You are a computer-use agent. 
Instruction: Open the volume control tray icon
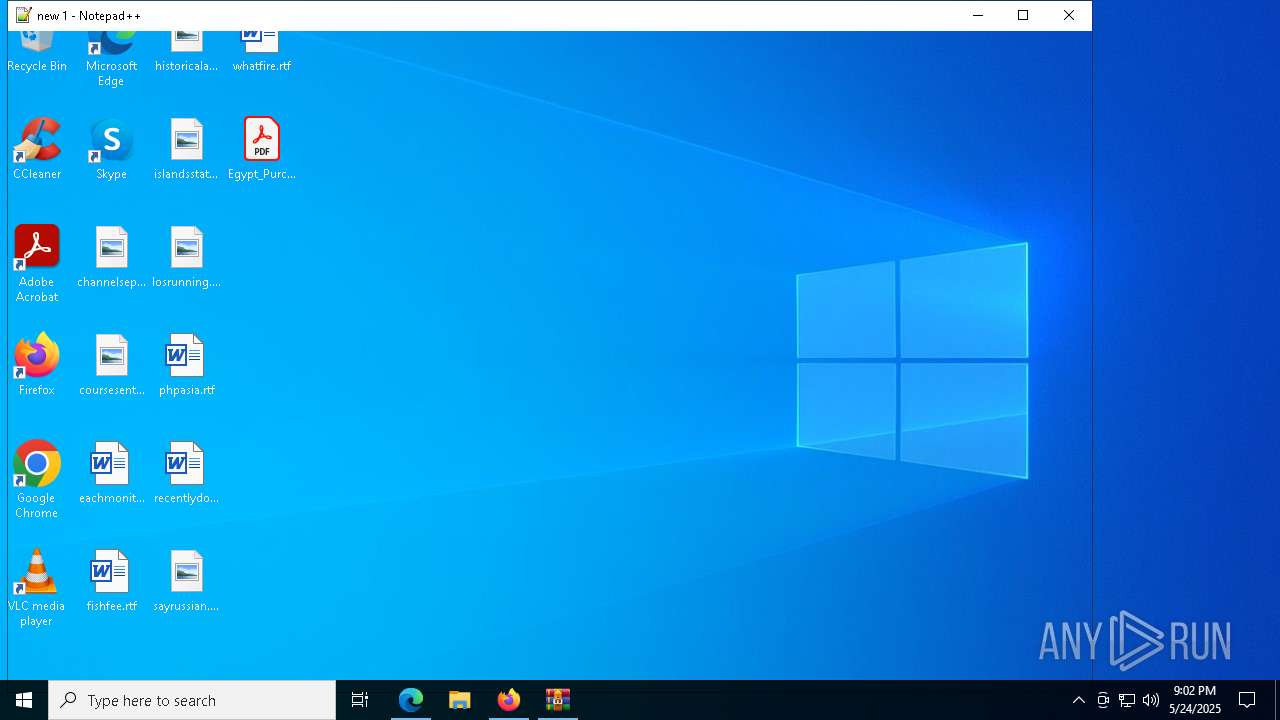click(1151, 700)
